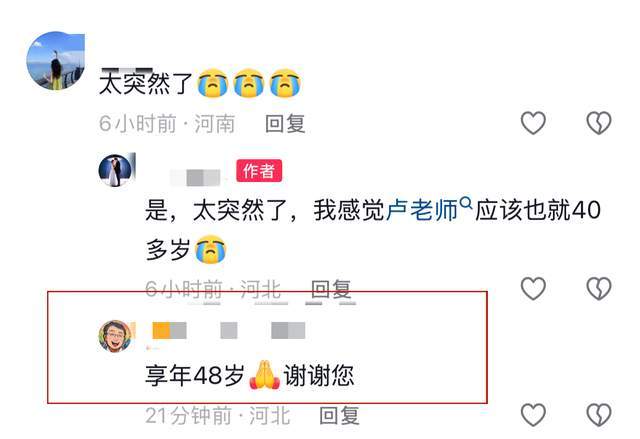The width and height of the screenshot is (640, 439).
Task: Tap the search magnifier after 卢老师
Action: [x=466, y=203]
